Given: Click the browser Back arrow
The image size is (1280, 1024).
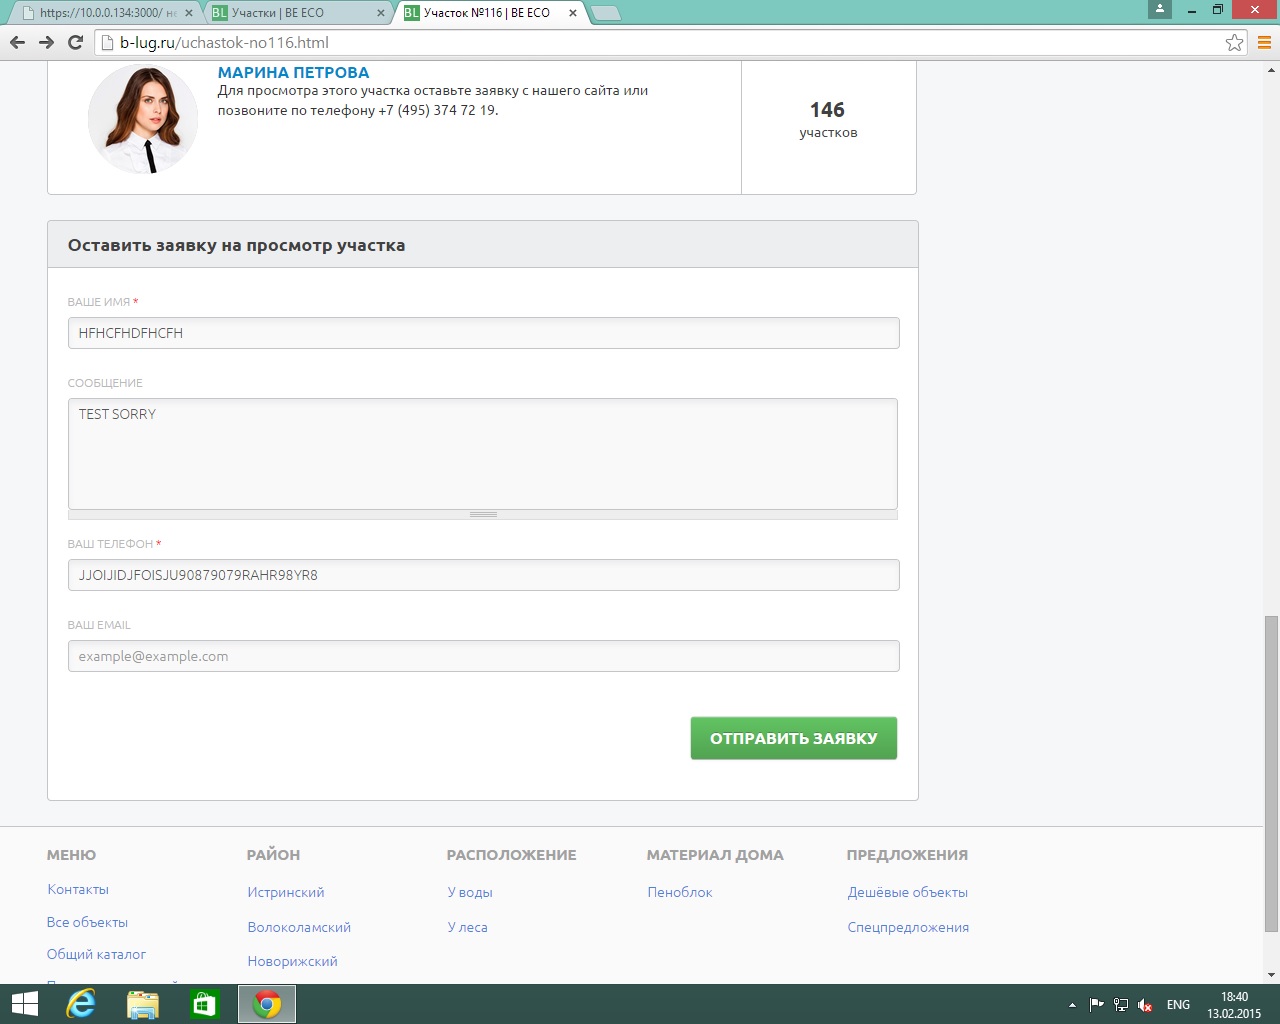Looking at the screenshot, I should [x=17, y=42].
